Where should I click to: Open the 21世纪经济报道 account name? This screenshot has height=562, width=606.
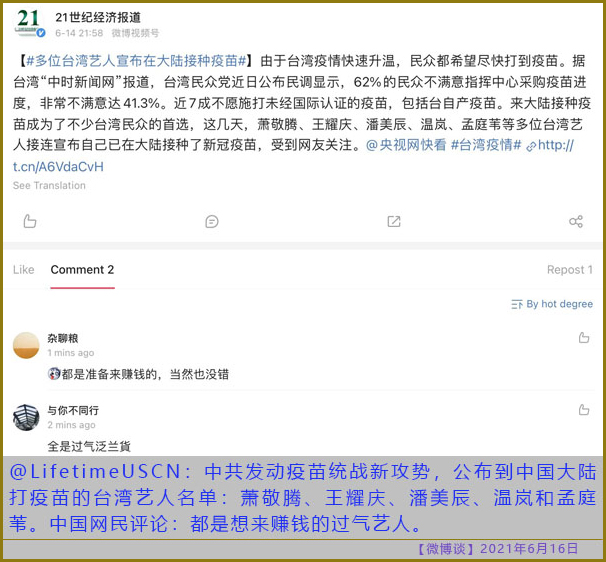coord(98,17)
